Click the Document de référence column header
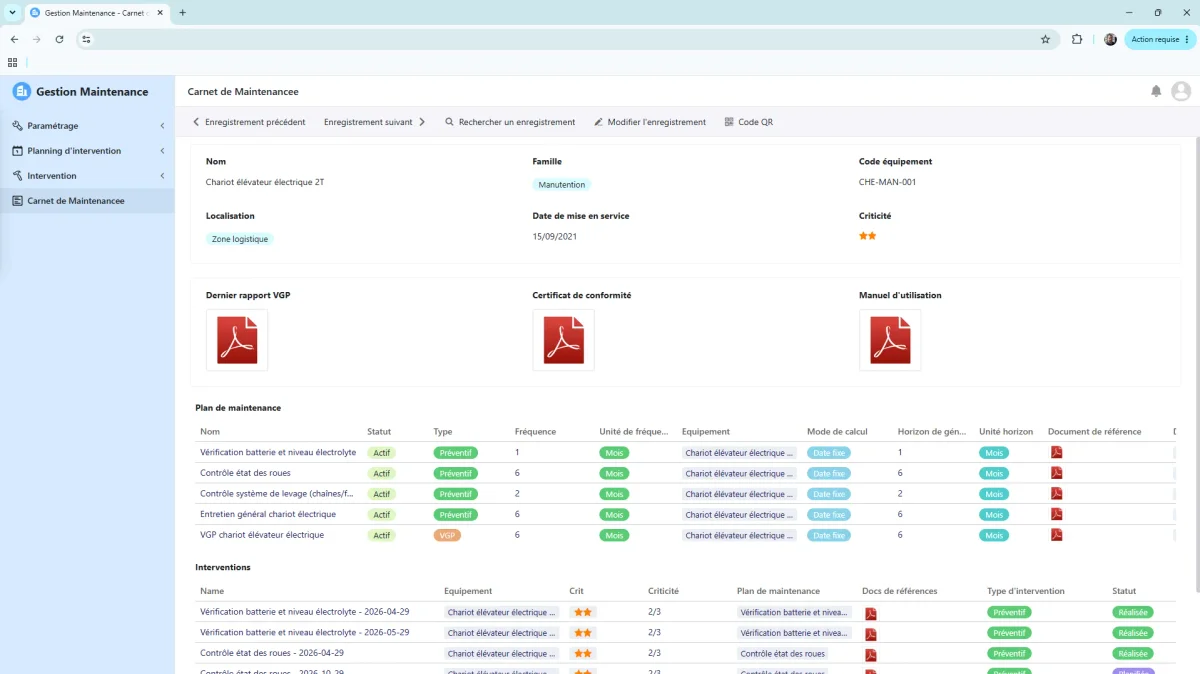The height and width of the screenshot is (674, 1200). tap(1094, 432)
